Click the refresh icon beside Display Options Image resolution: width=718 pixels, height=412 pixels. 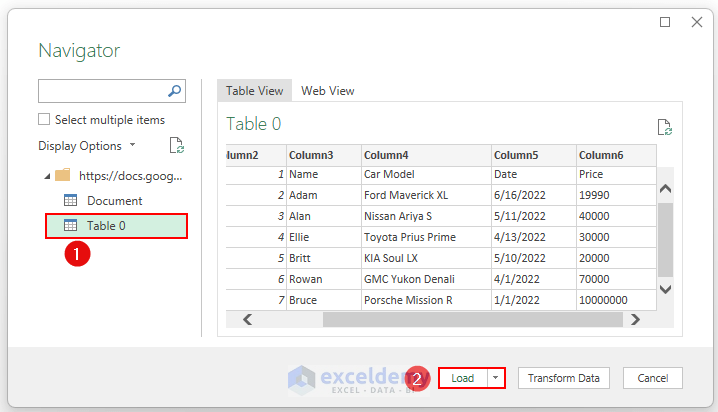click(176, 146)
